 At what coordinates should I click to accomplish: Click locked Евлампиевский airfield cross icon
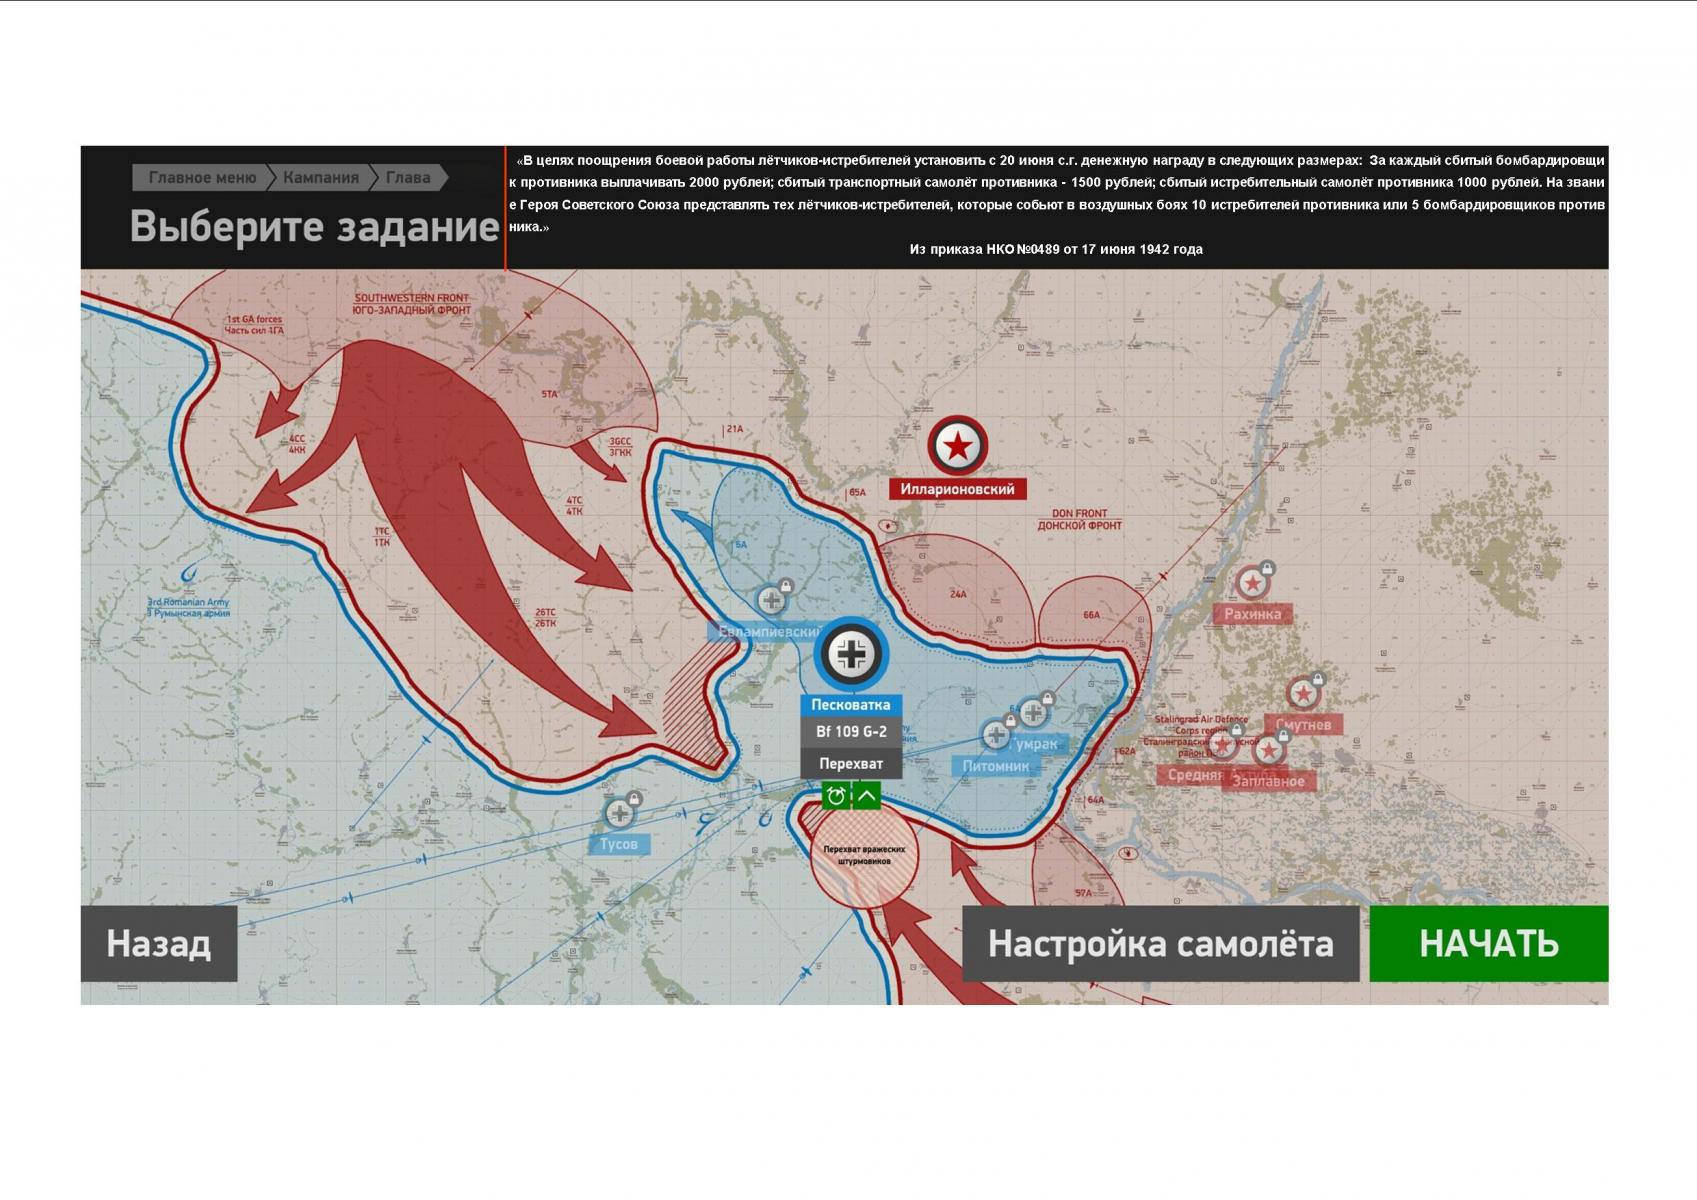(x=771, y=600)
